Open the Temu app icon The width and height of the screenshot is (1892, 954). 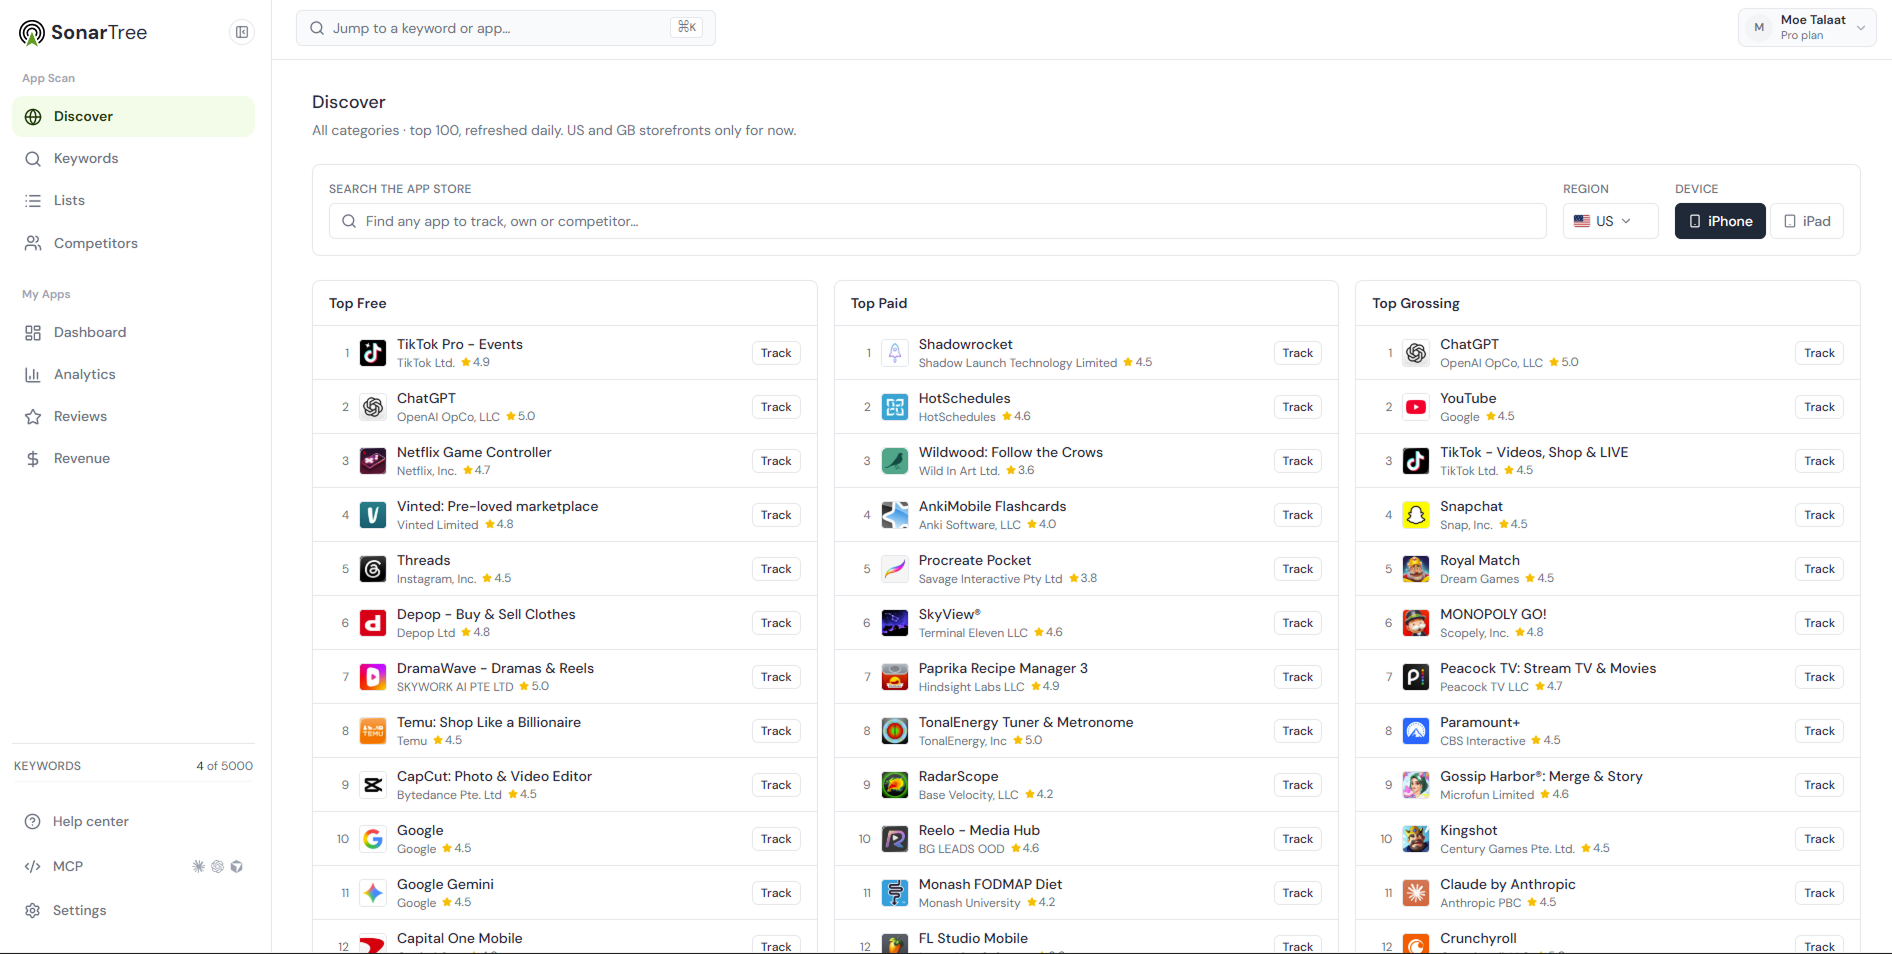point(373,730)
